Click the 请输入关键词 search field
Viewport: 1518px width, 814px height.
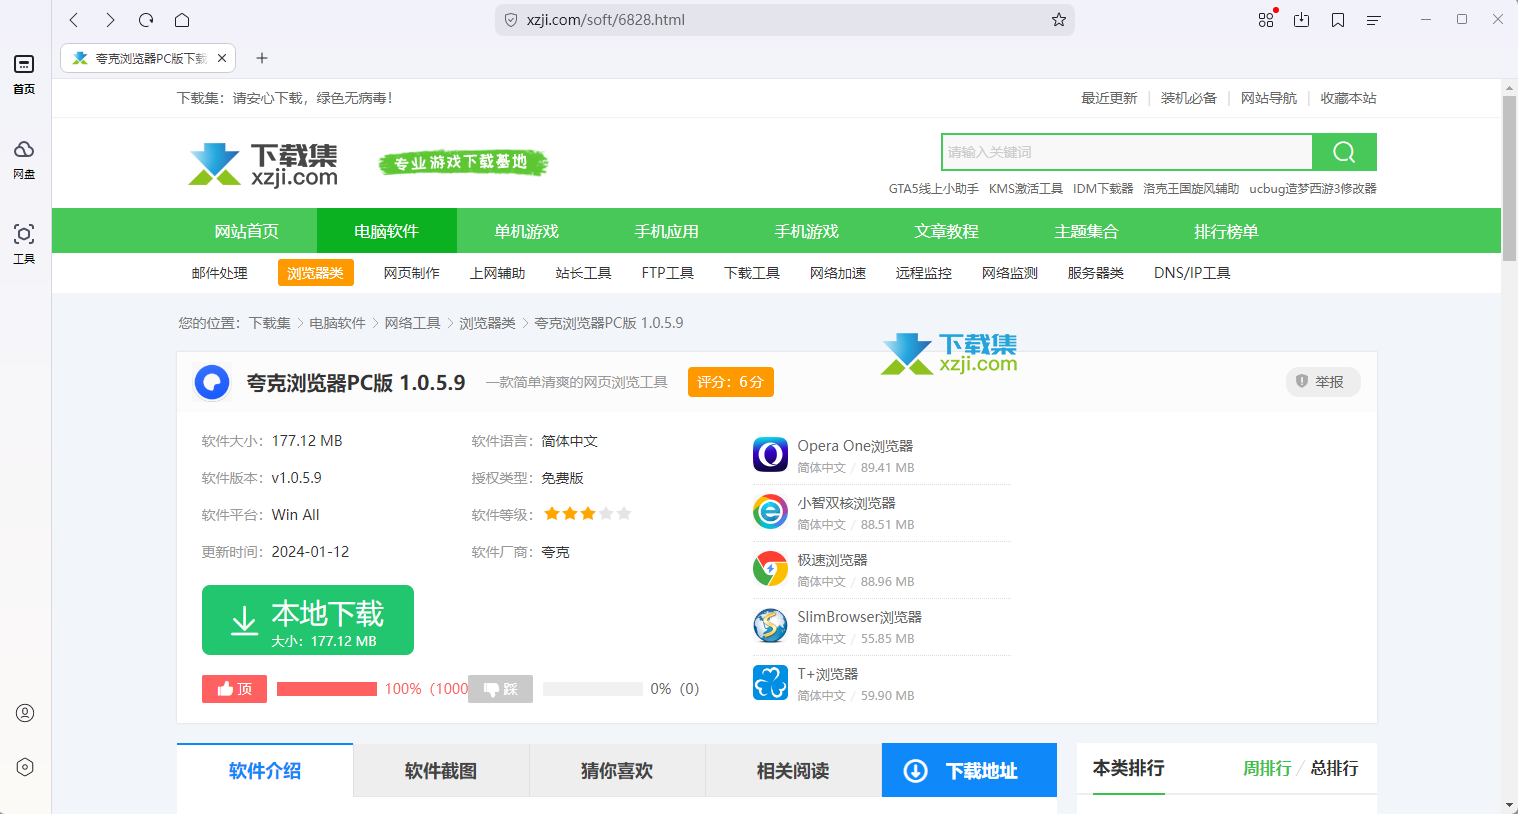pos(1127,152)
